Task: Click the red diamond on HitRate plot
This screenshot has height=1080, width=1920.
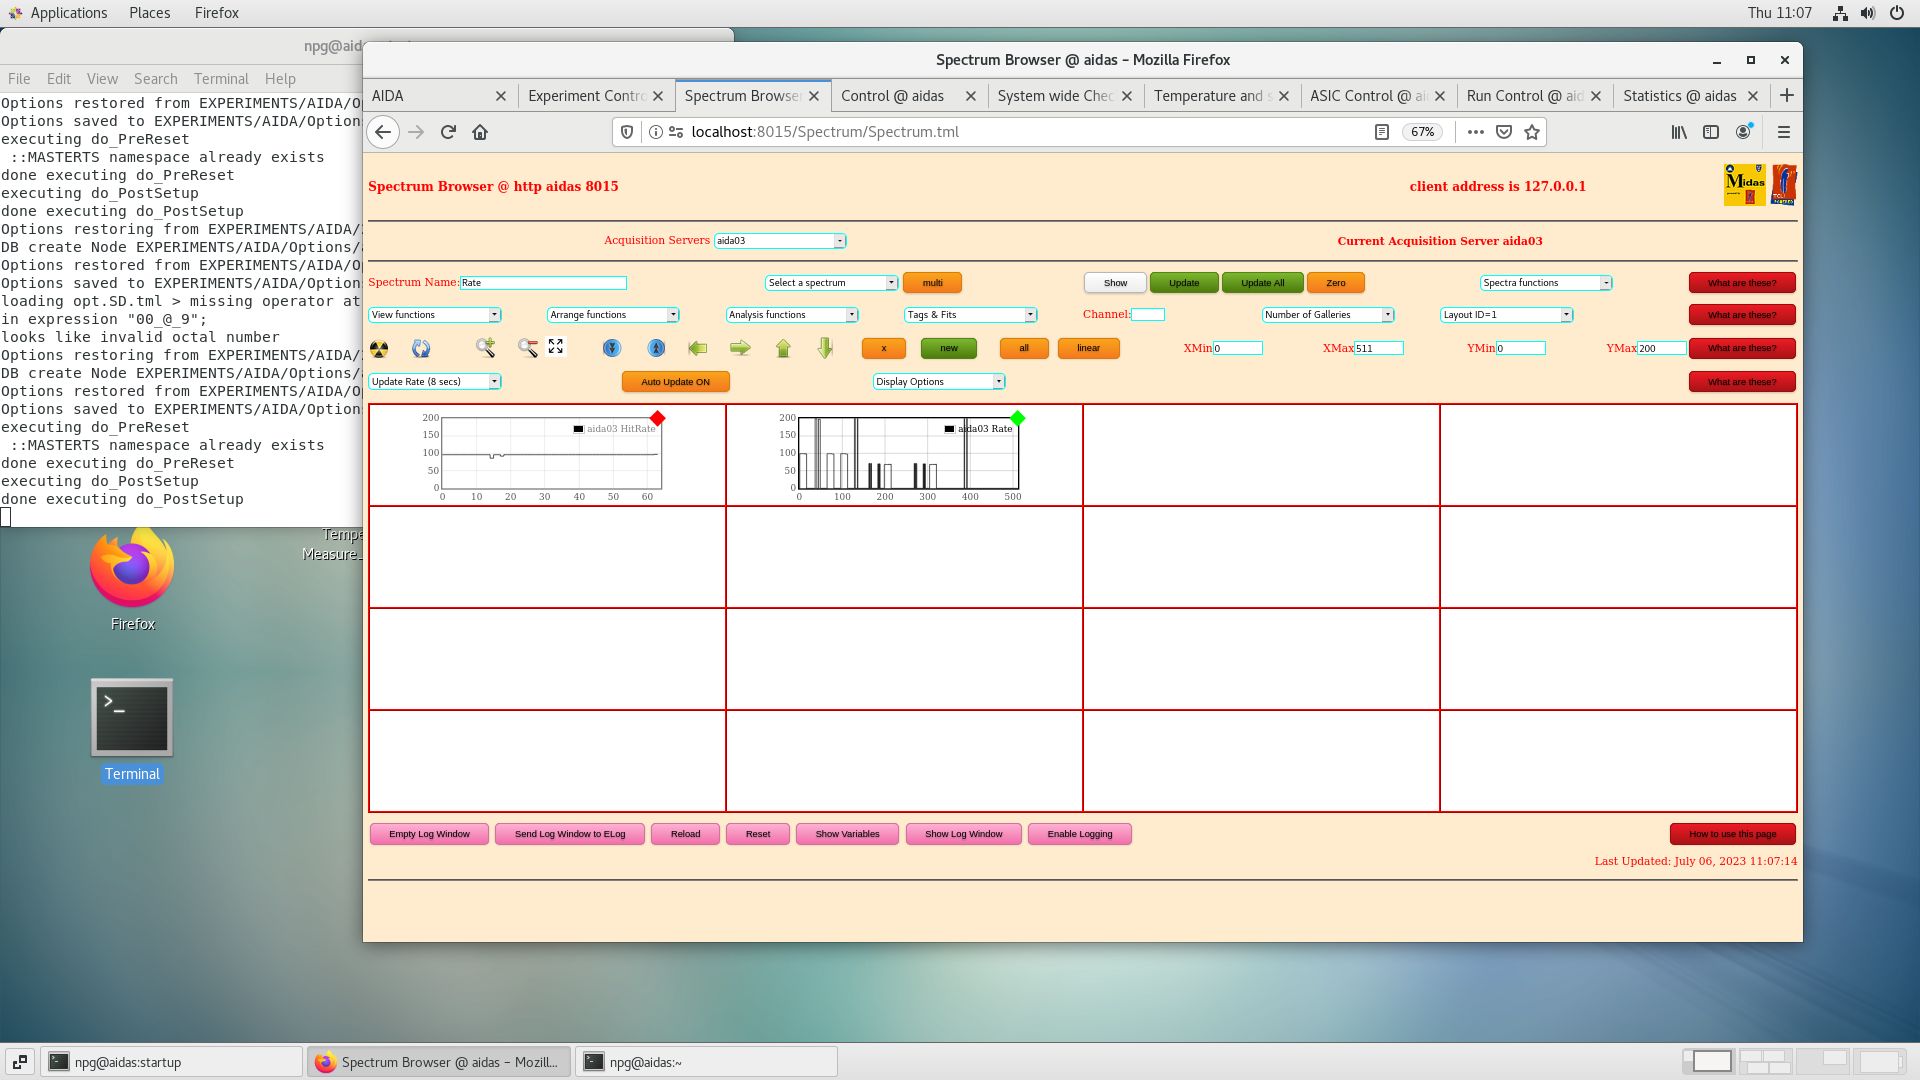Action: click(x=657, y=418)
